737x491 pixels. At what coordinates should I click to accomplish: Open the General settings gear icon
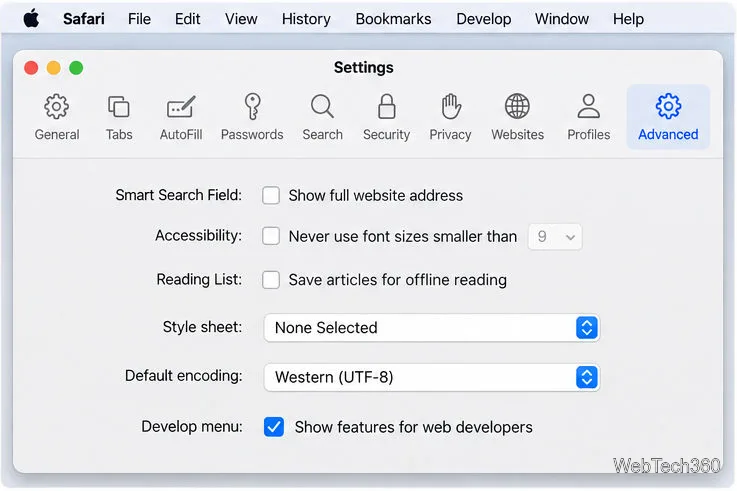tap(56, 107)
